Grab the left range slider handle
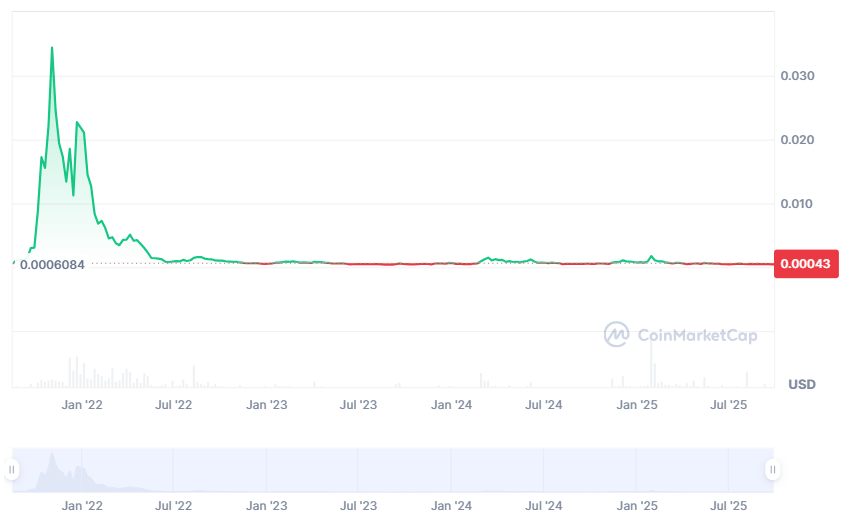 tap(12, 470)
